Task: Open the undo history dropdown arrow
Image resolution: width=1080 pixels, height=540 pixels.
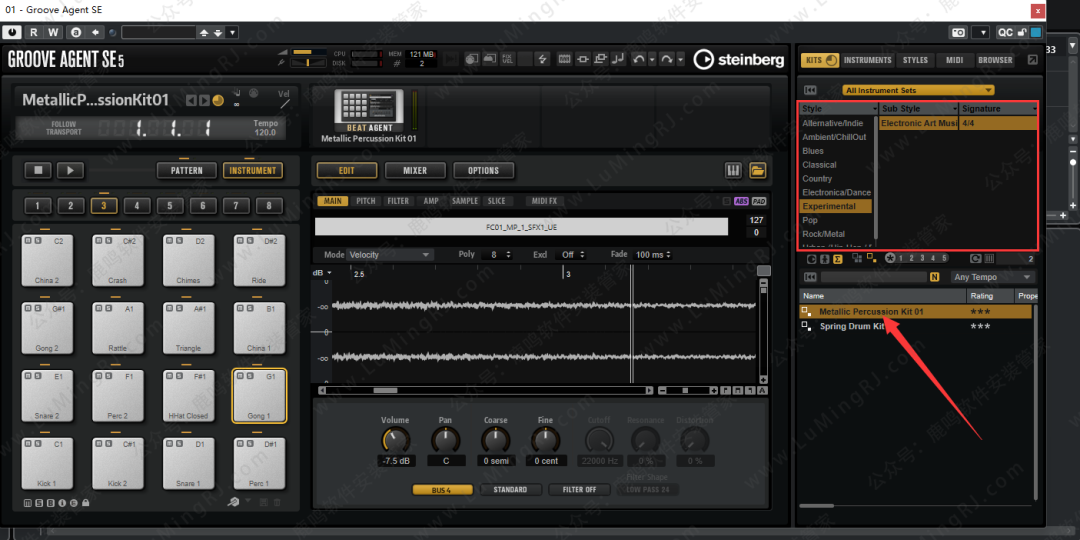Action: point(652,60)
